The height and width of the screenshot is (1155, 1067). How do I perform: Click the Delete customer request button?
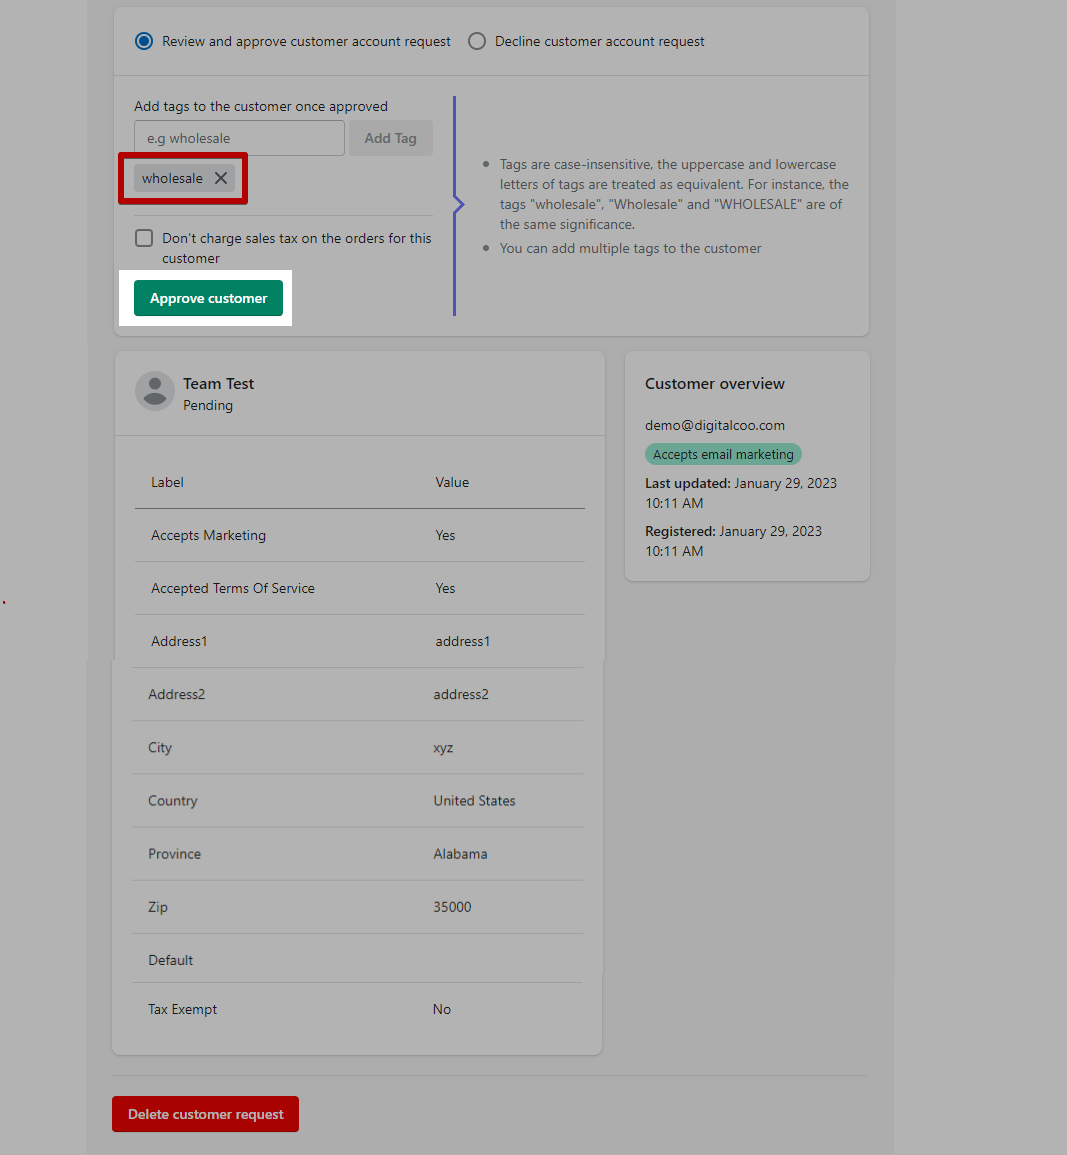[x=205, y=1114]
